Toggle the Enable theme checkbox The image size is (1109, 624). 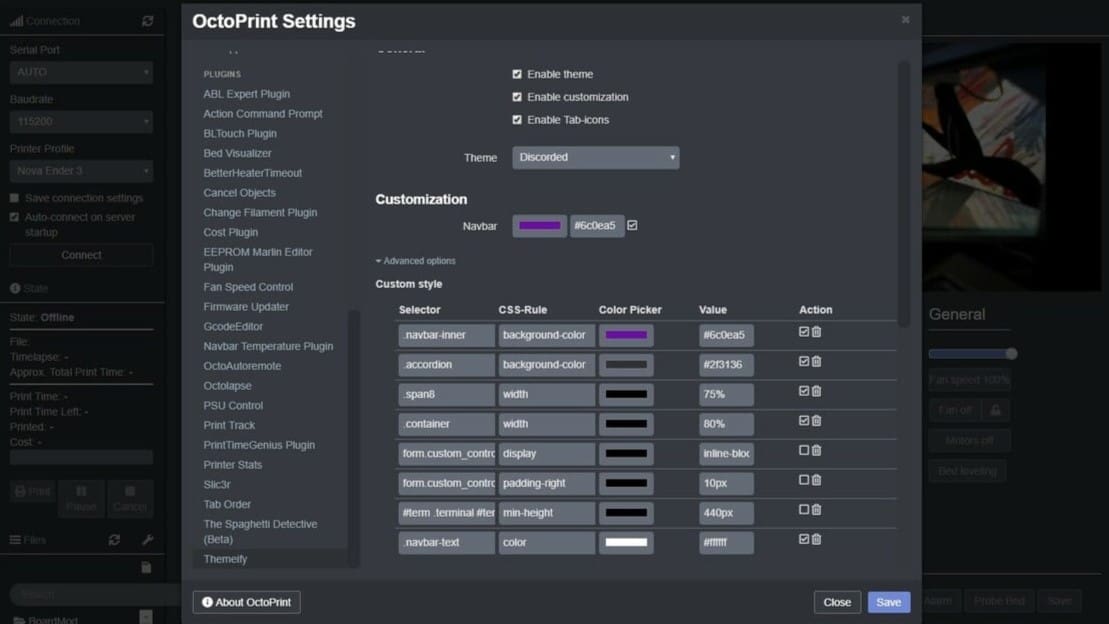(517, 74)
